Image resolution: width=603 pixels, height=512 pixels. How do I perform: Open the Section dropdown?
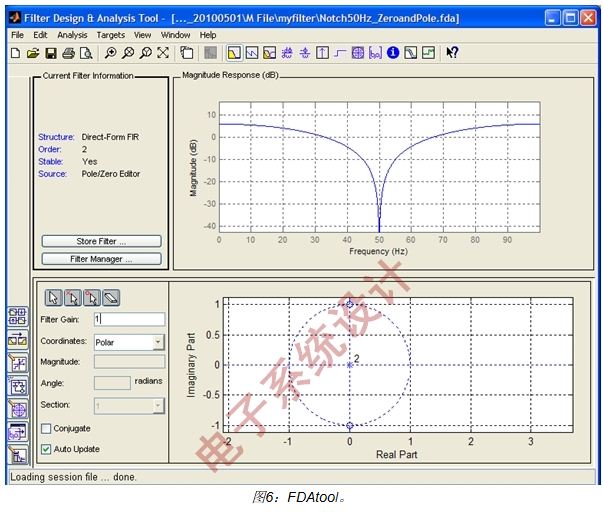[129, 405]
